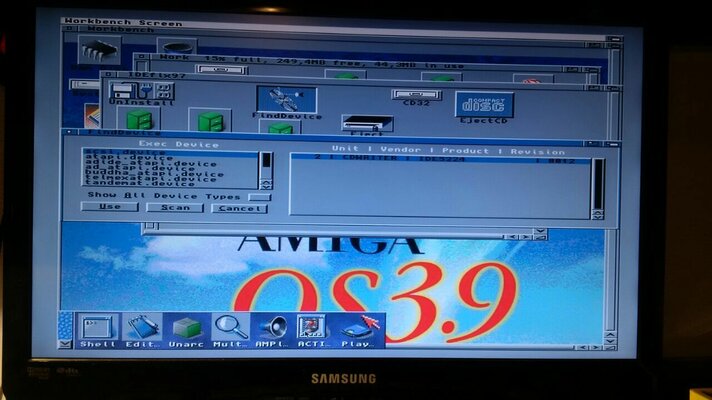Click the Mult magnifying glass icon
Screen dimensions: 712x400
tap(230, 329)
